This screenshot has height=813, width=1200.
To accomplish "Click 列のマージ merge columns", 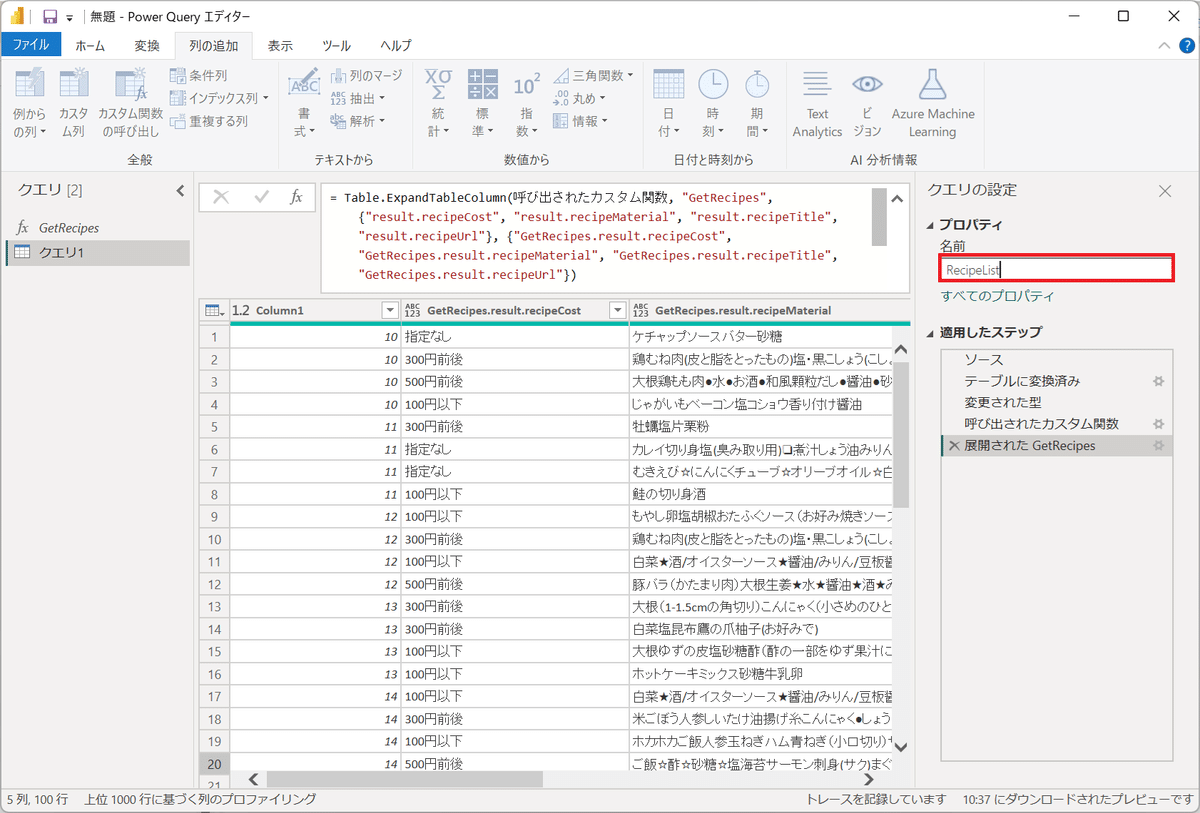I will (x=366, y=75).
